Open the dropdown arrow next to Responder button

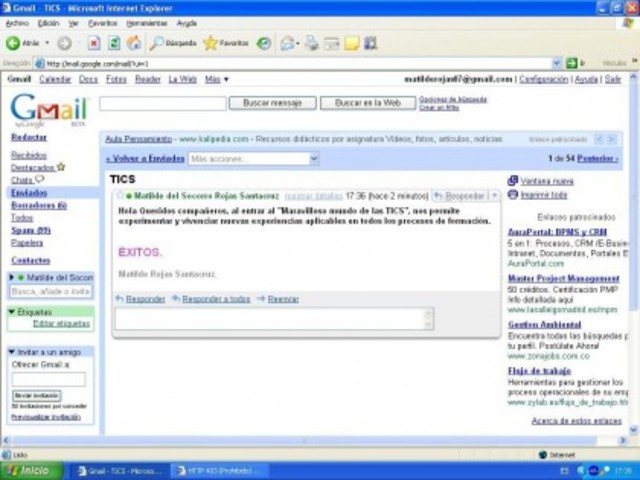point(495,196)
